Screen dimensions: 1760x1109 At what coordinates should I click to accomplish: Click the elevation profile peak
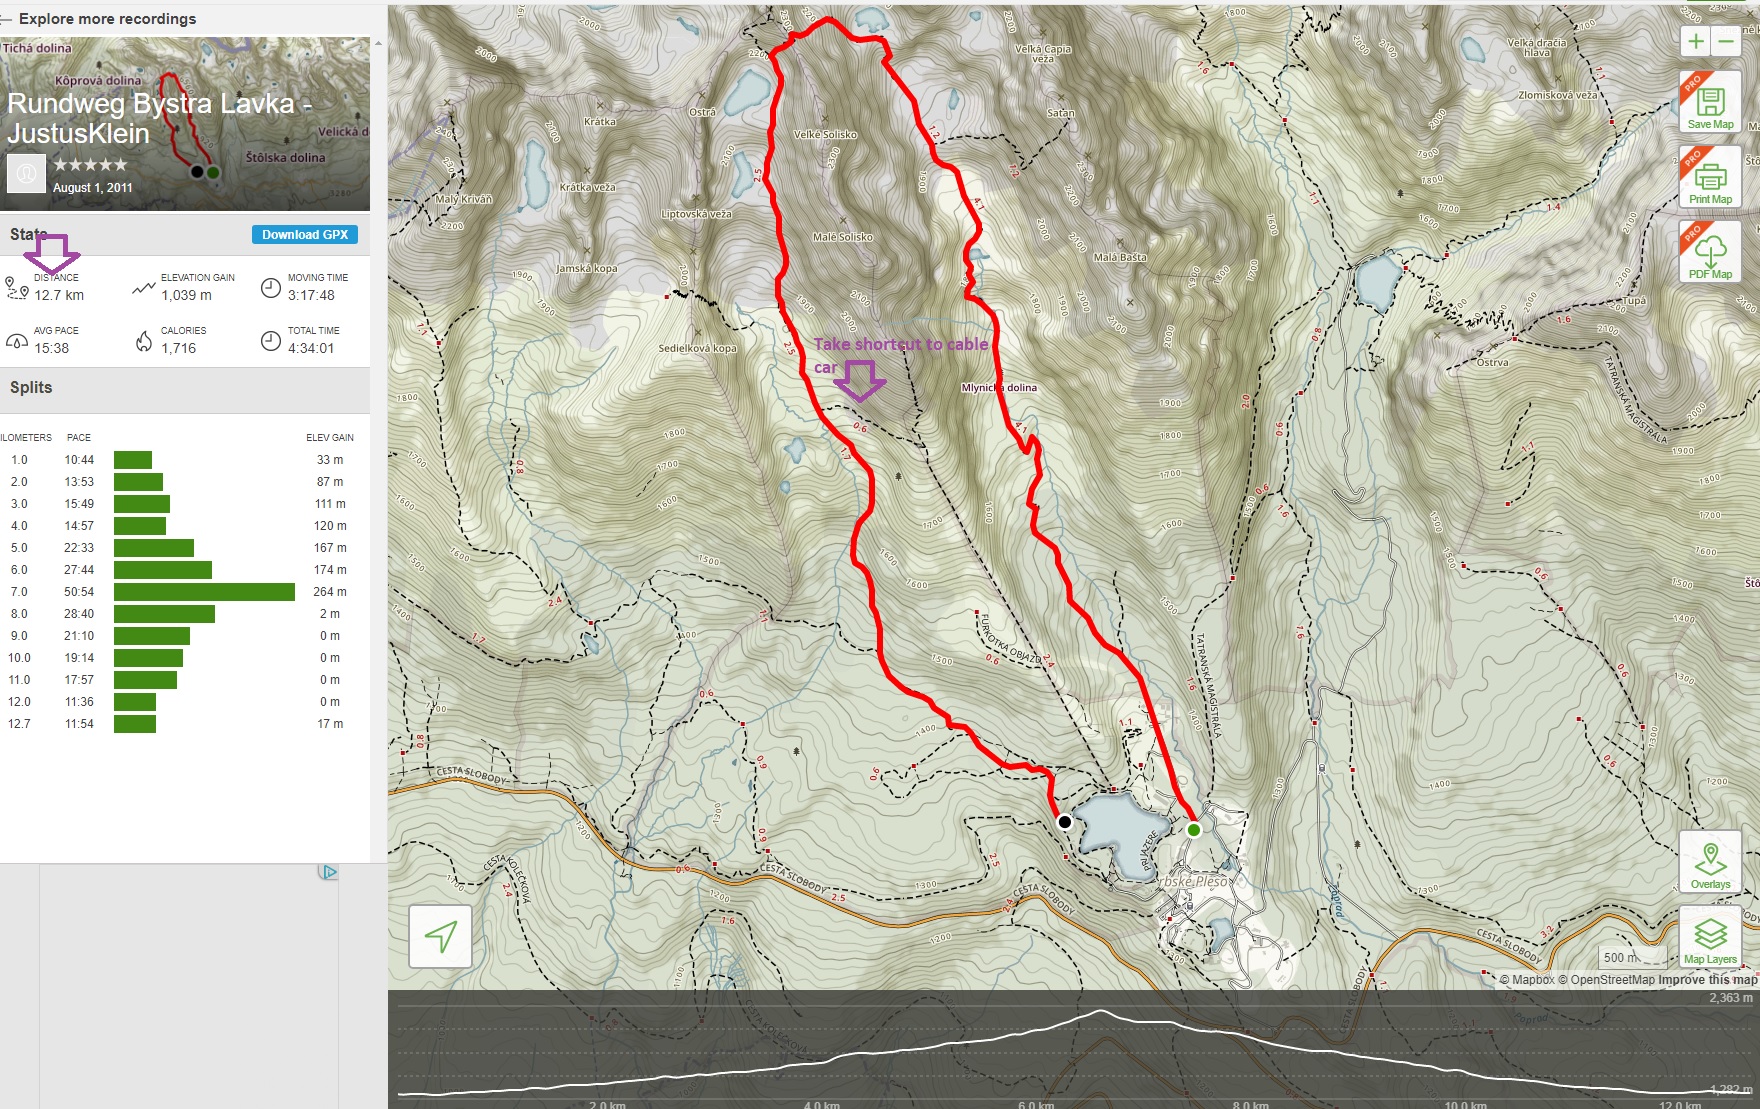click(x=1100, y=1012)
